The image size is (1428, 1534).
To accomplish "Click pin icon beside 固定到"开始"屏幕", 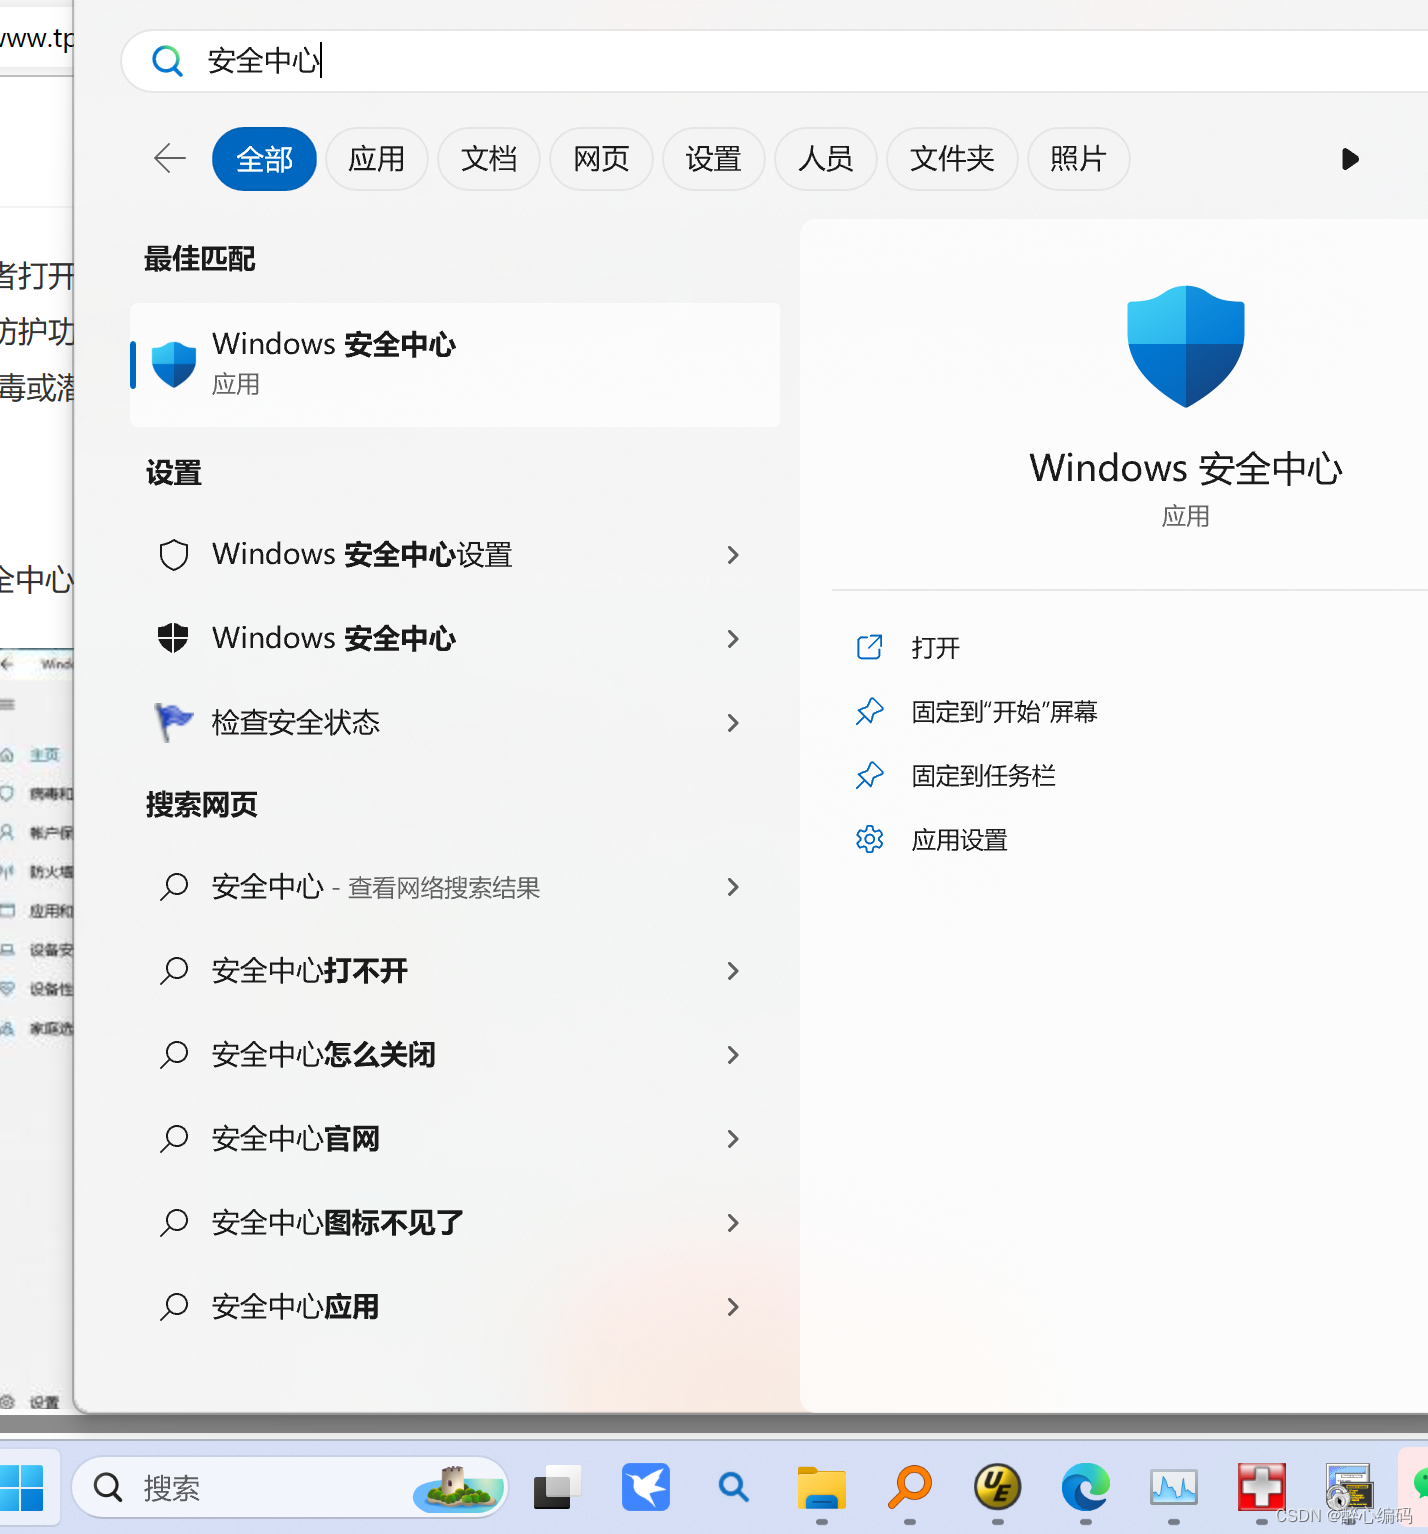I will (x=870, y=711).
